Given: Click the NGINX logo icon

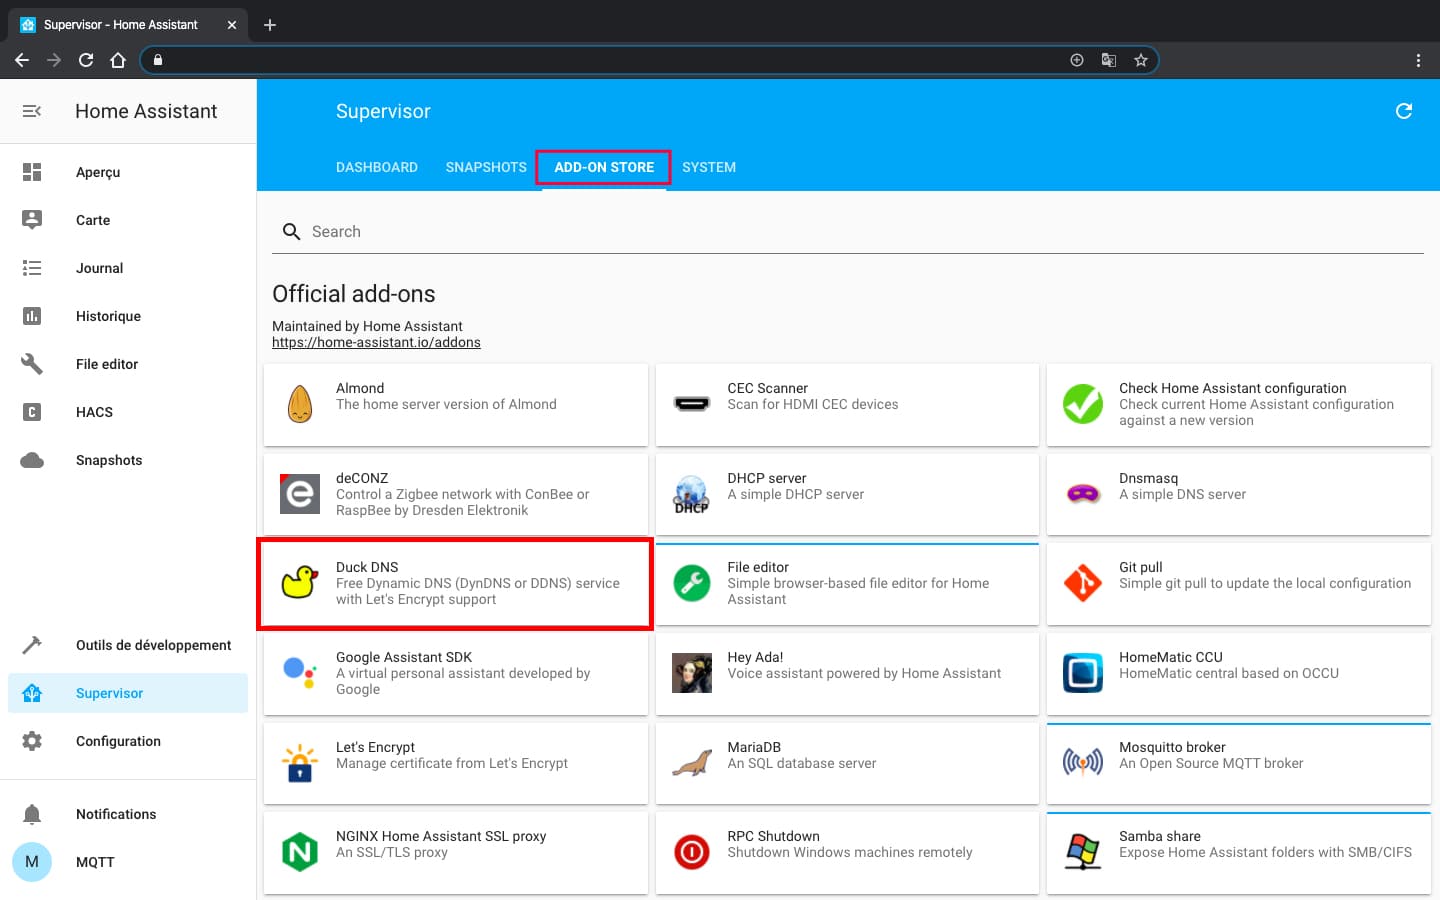Looking at the screenshot, I should pyautogui.click(x=300, y=852).
